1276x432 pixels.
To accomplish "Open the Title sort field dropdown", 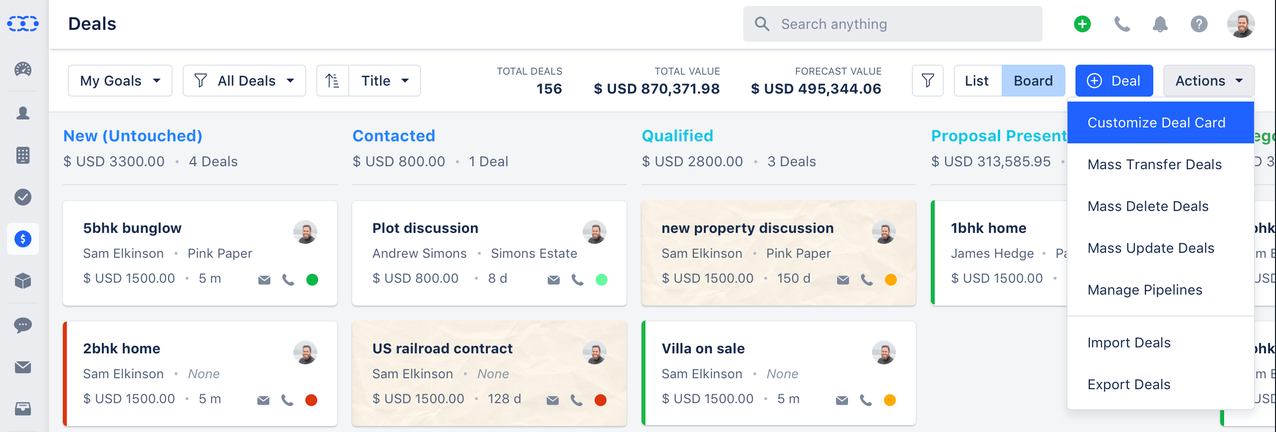I will point(385,81).
